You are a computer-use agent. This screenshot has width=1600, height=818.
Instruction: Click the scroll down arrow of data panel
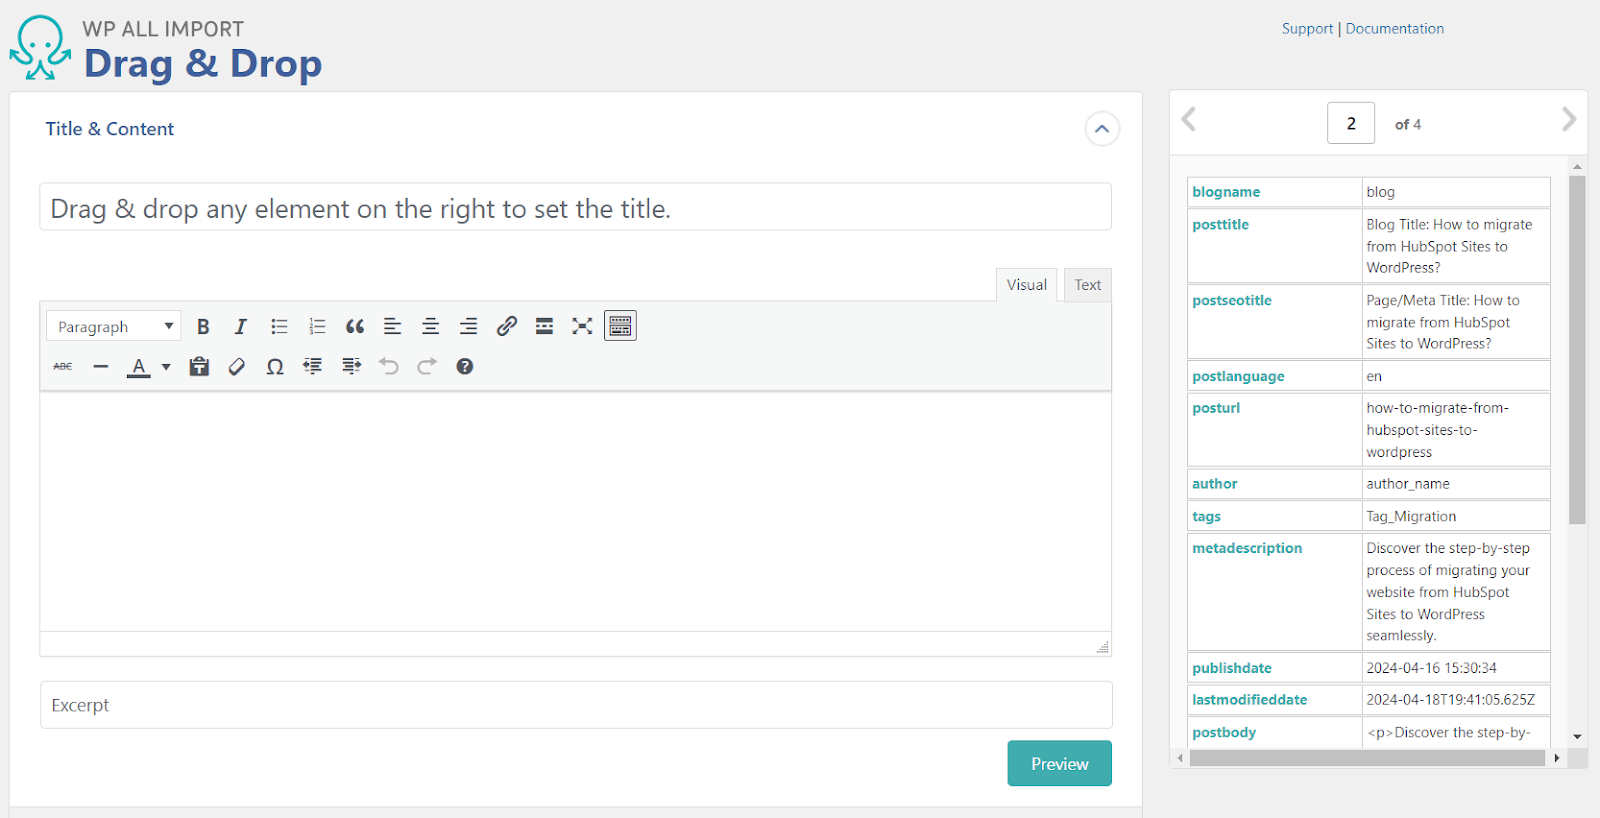[x=1577, y=737]
